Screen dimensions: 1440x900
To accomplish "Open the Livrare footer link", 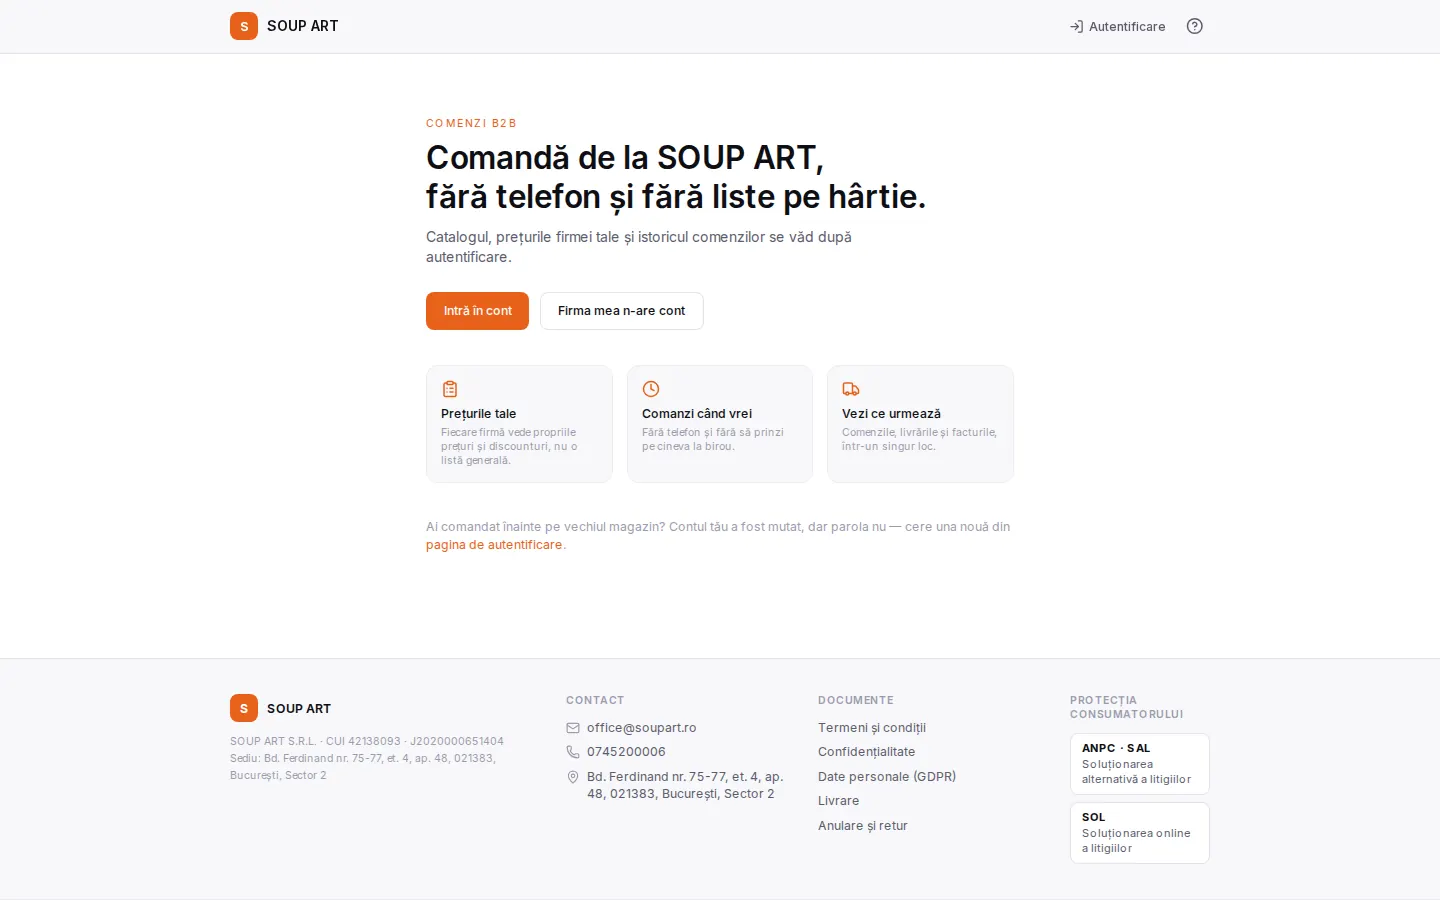I will (839, 801).
